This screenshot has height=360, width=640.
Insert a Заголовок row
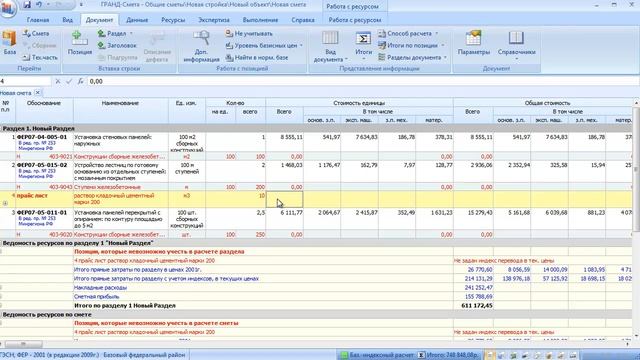coord(117,46)
